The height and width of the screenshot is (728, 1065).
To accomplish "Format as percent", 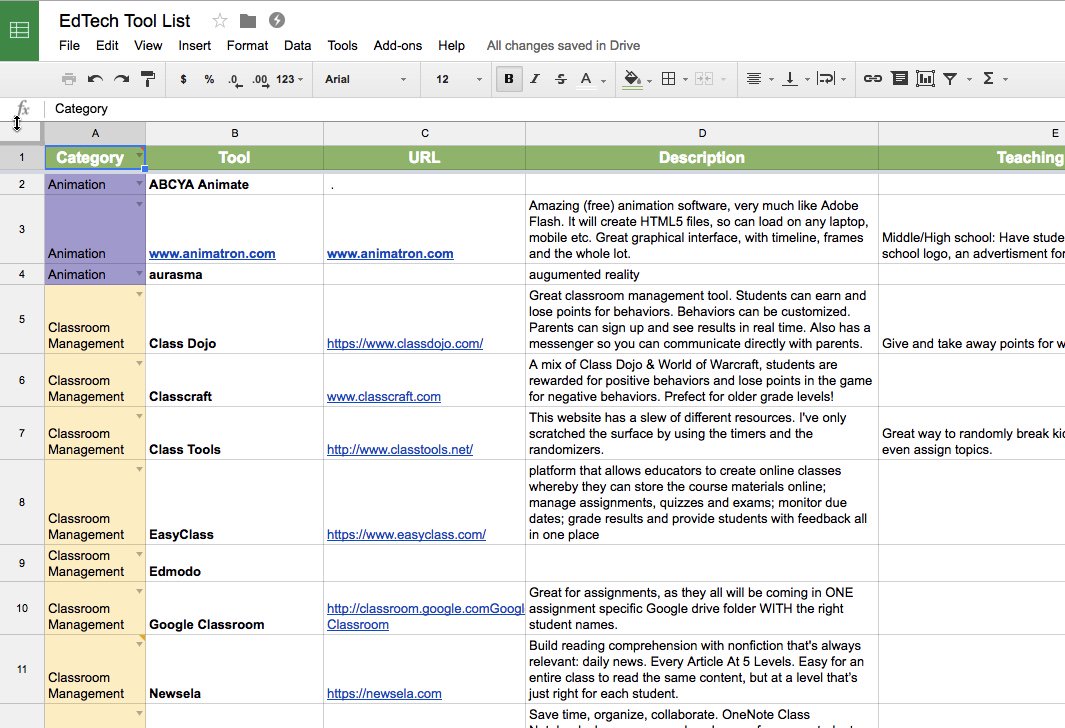I will click(x=209, y=79).
